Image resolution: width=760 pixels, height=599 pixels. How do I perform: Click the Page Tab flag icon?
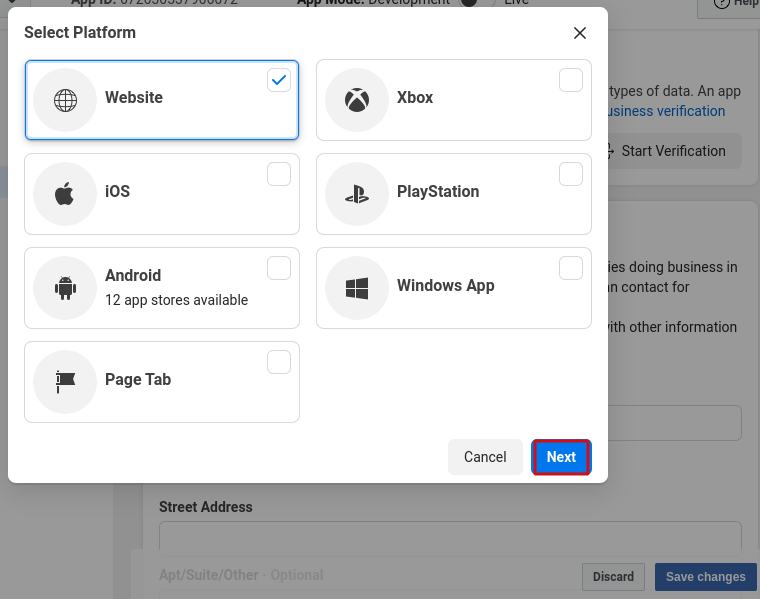pyautogui.click(x=65, y=382)
